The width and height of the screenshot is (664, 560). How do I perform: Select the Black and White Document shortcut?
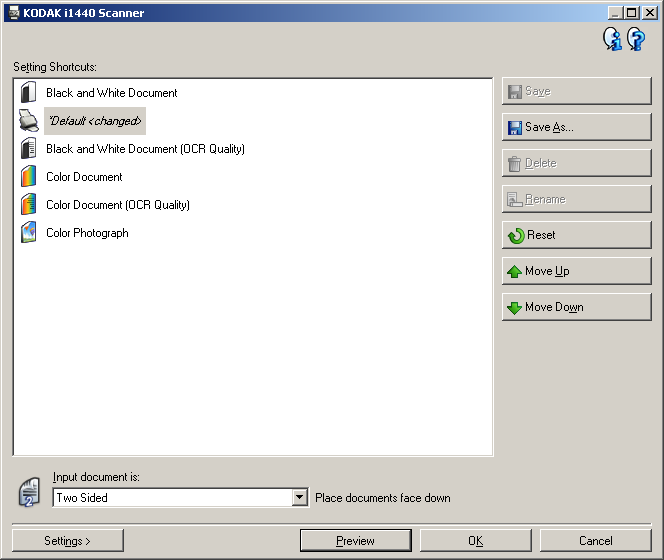pyautogui.click(x=111, y=93)
